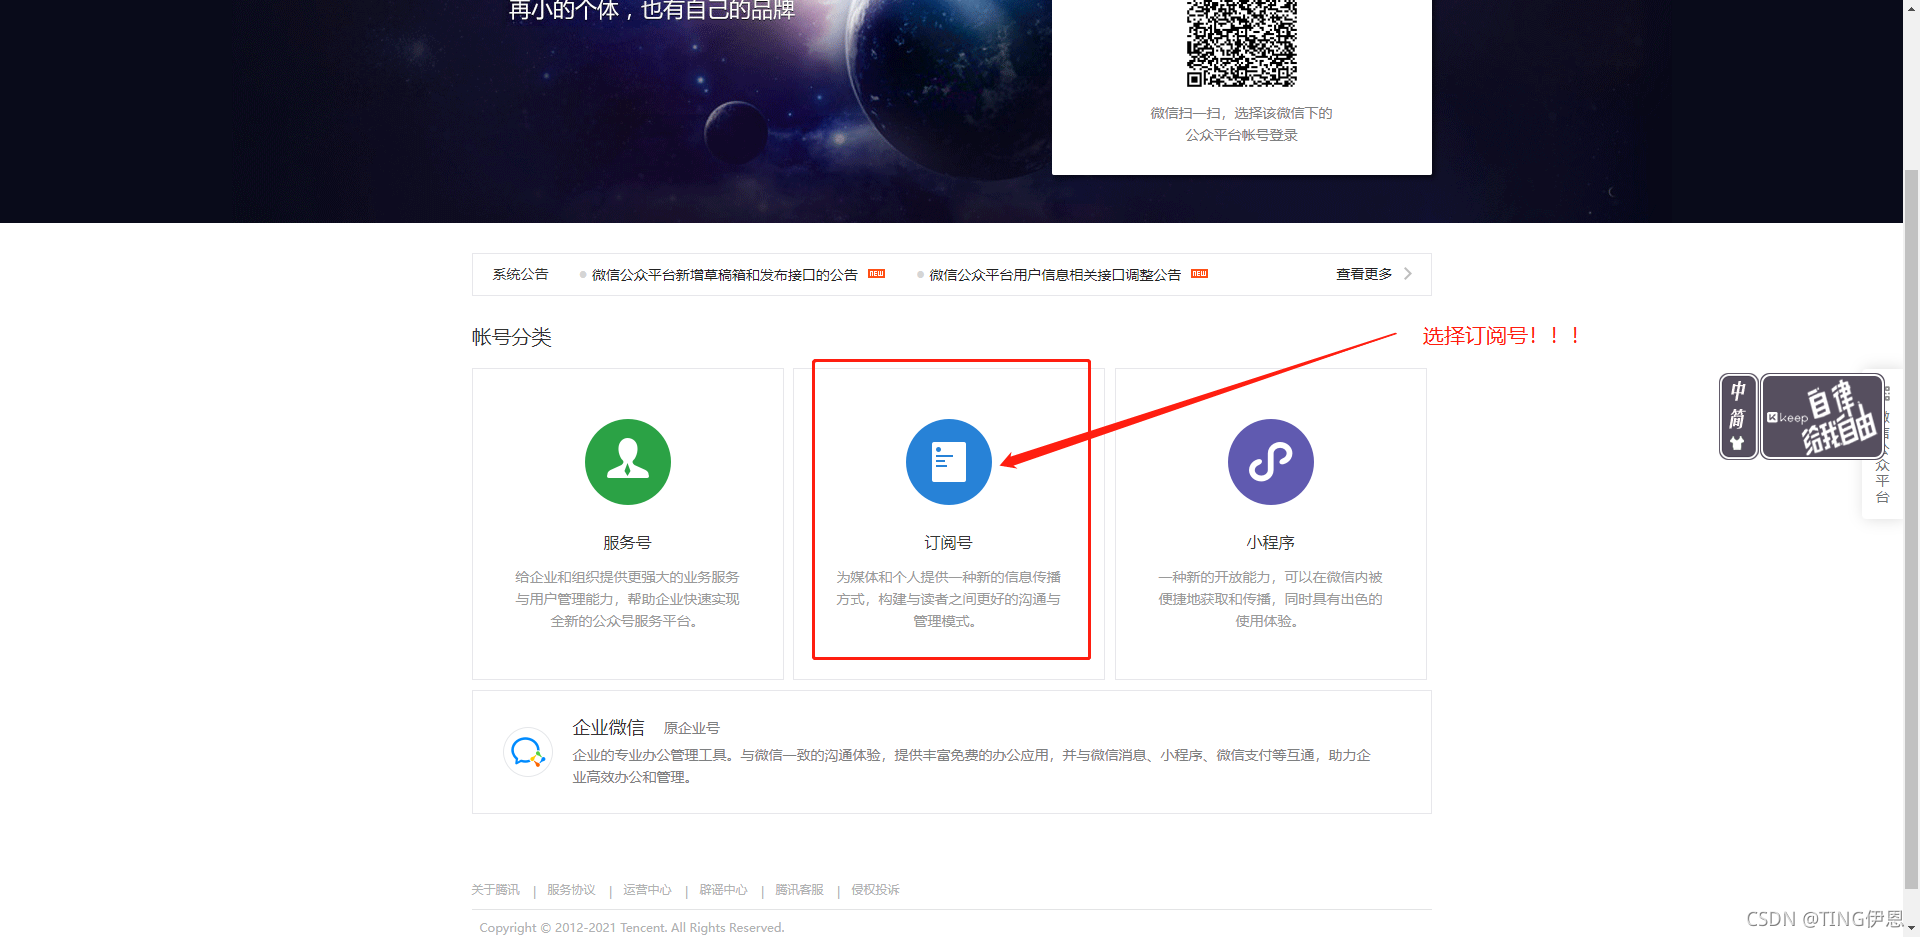Click the 企业微信 description text
The height and width of the screenshot is (937, 1920).
click(971, 766)
